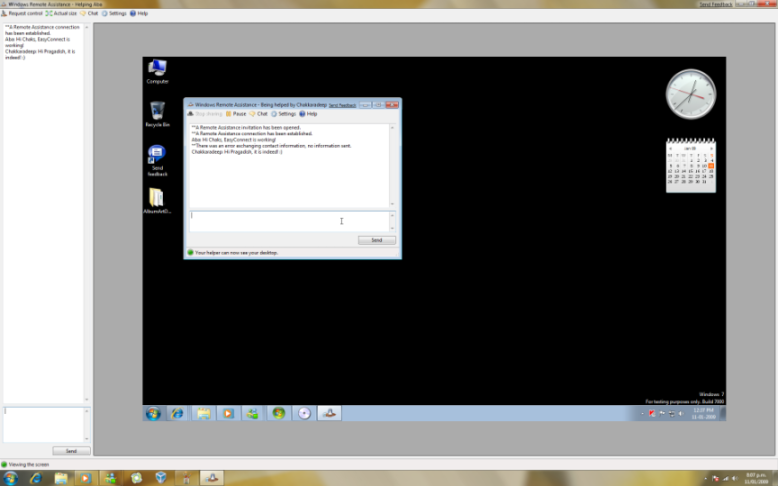Click volume icon in the remote system tray
The width and height of the screenshot is (778, 486).
[681, 414]
